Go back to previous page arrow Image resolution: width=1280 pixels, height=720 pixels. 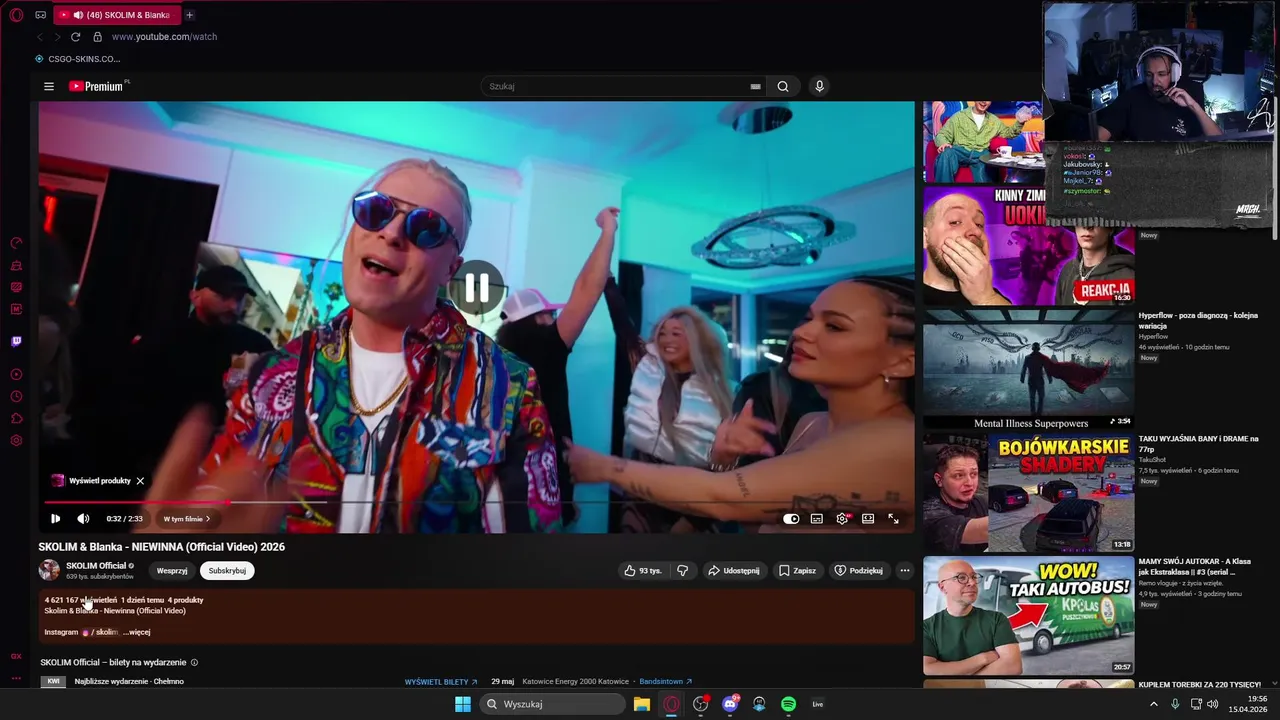pyautogui.click(x=40, y=37)
